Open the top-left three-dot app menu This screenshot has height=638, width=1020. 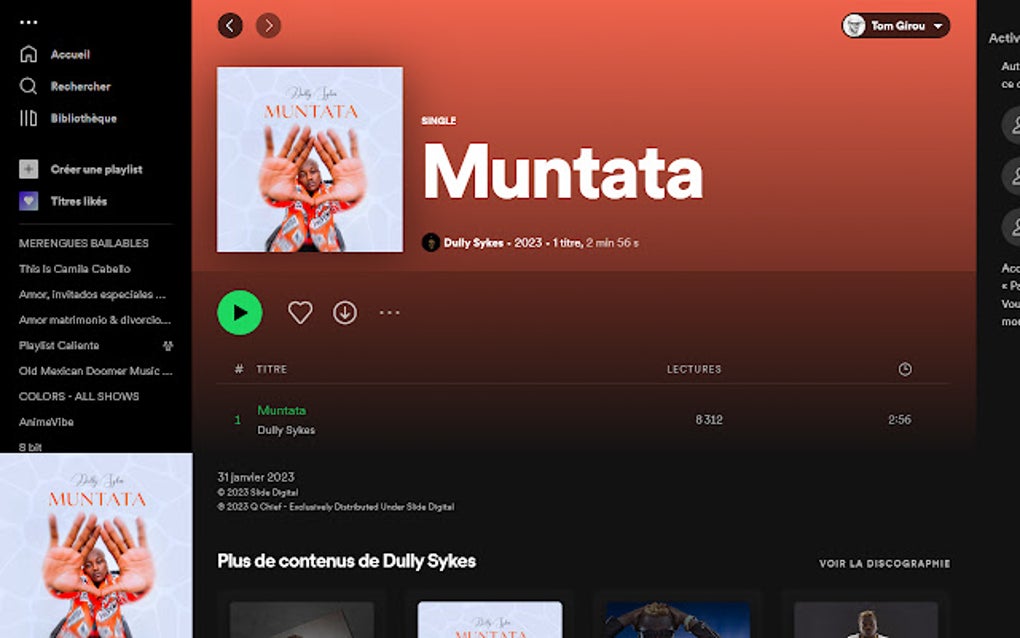tap(29, 22)
